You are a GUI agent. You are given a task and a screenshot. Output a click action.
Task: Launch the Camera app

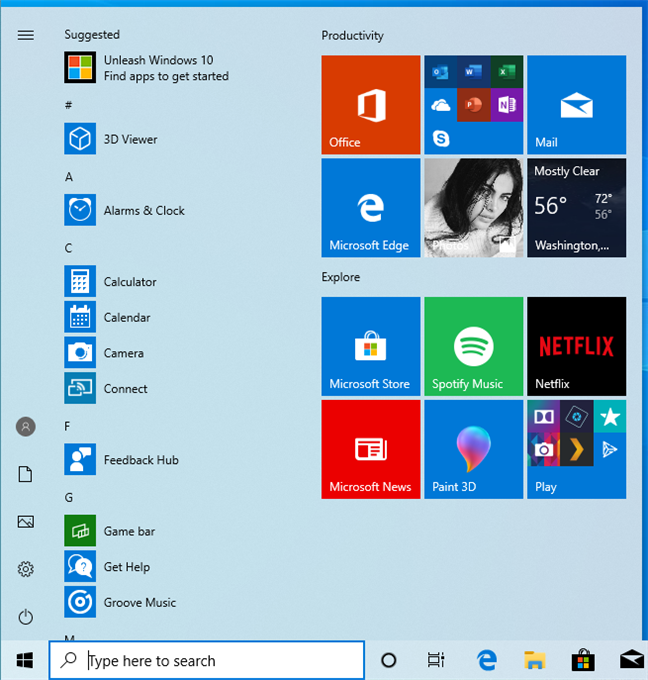click(x=104, y=353)
